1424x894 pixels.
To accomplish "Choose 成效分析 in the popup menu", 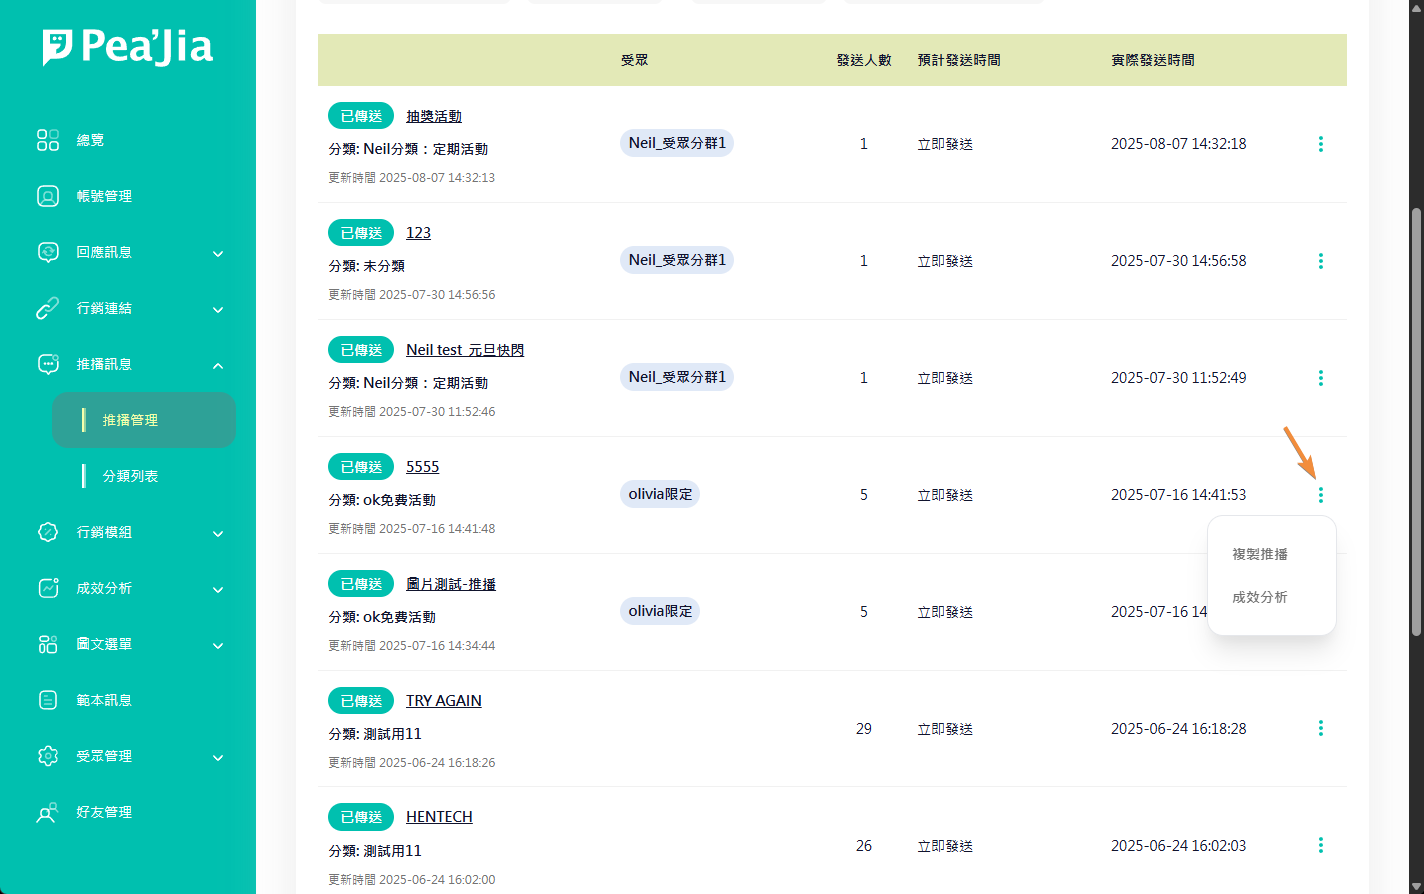I will tap(1260, 597).
